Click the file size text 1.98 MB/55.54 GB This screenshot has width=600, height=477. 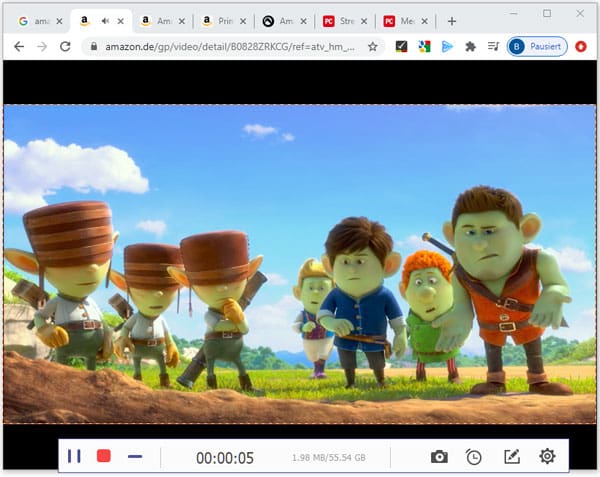coord(329,457)
